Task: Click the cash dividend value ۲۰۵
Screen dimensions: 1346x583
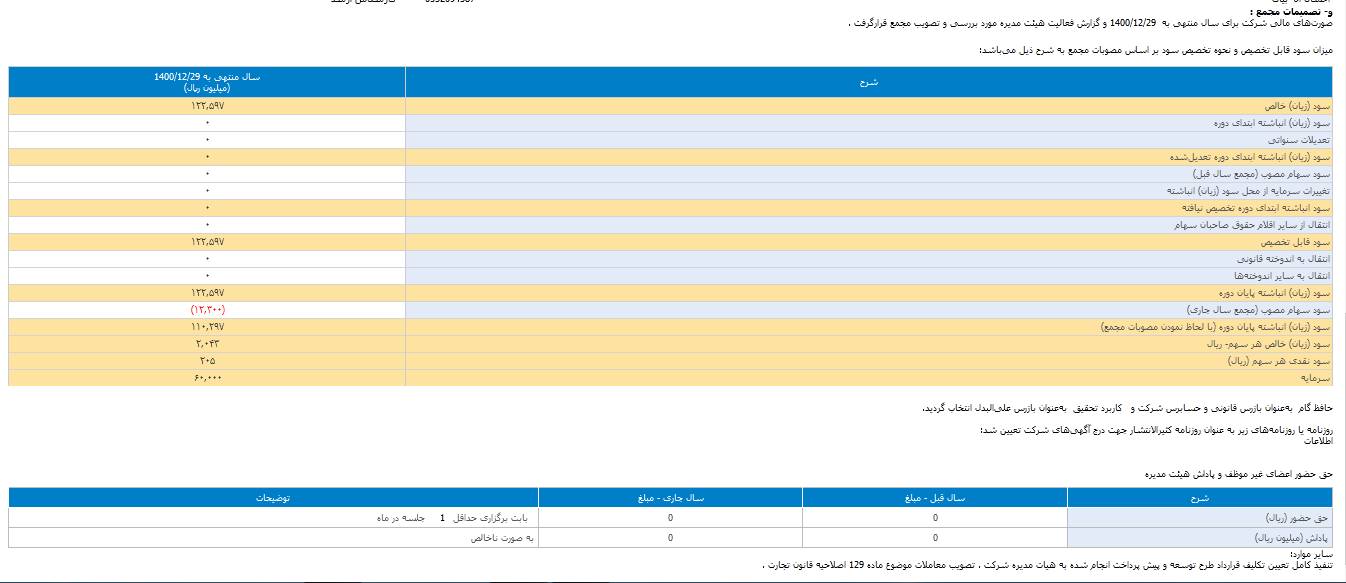Action: coord(207,361)
